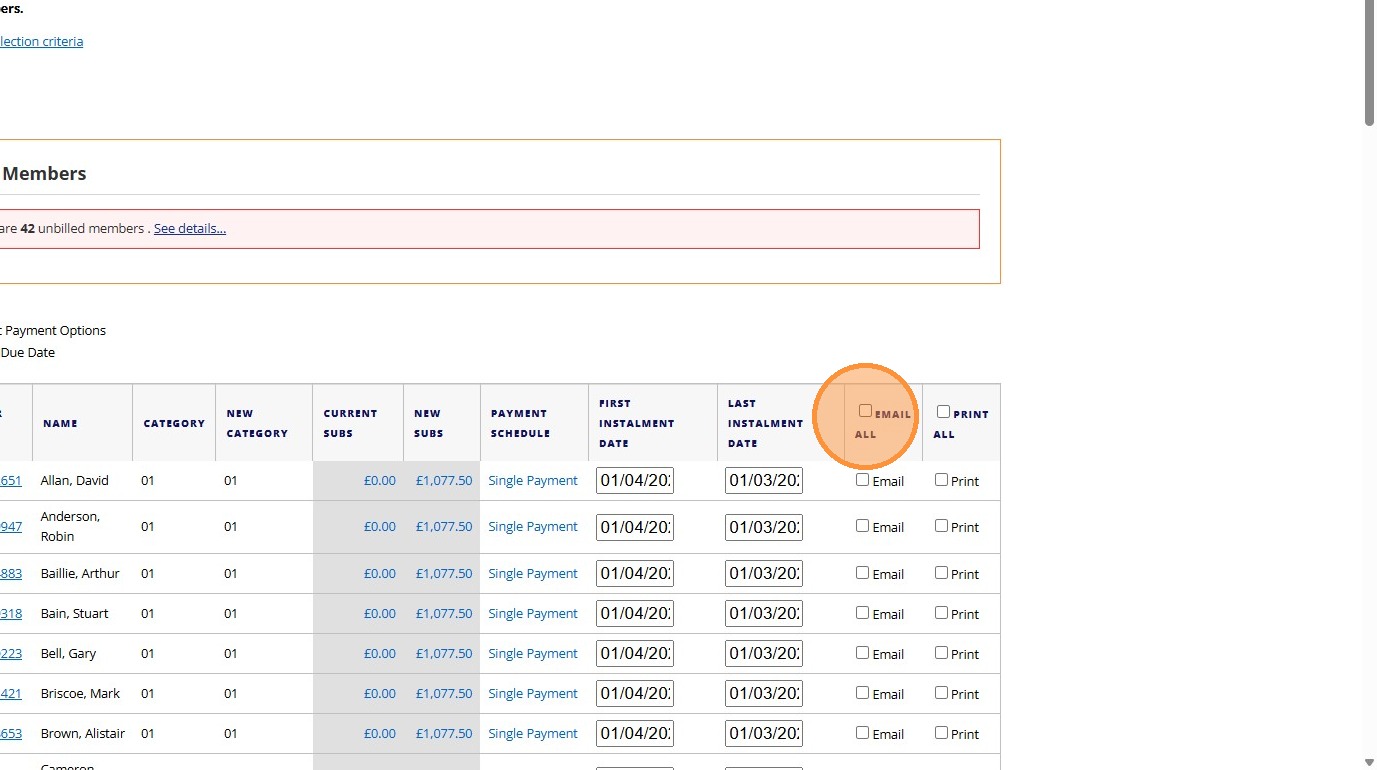Follow Single Payment link for Brown, Alistair
The height and width of the screenshot is (770, 1377).
533,733
